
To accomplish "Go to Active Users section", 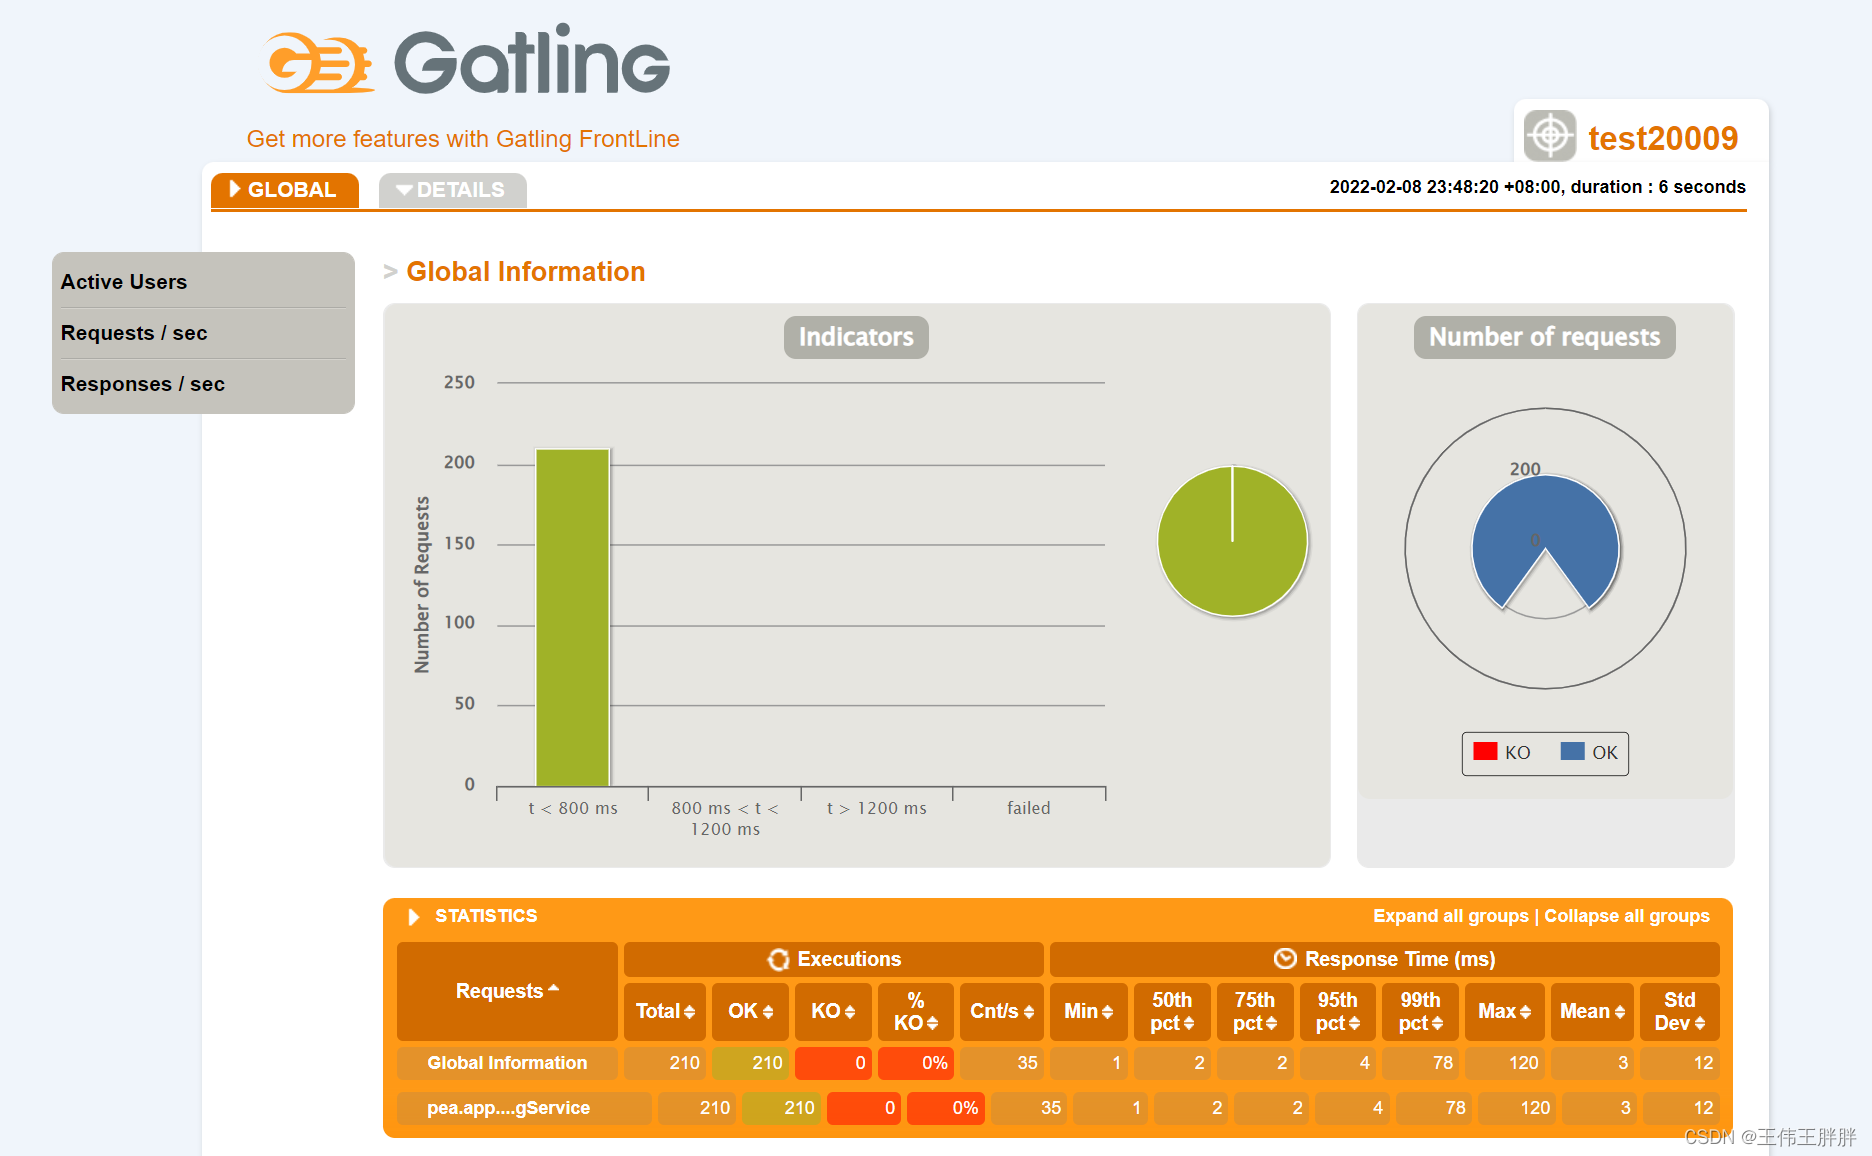I will coord(124,282).
